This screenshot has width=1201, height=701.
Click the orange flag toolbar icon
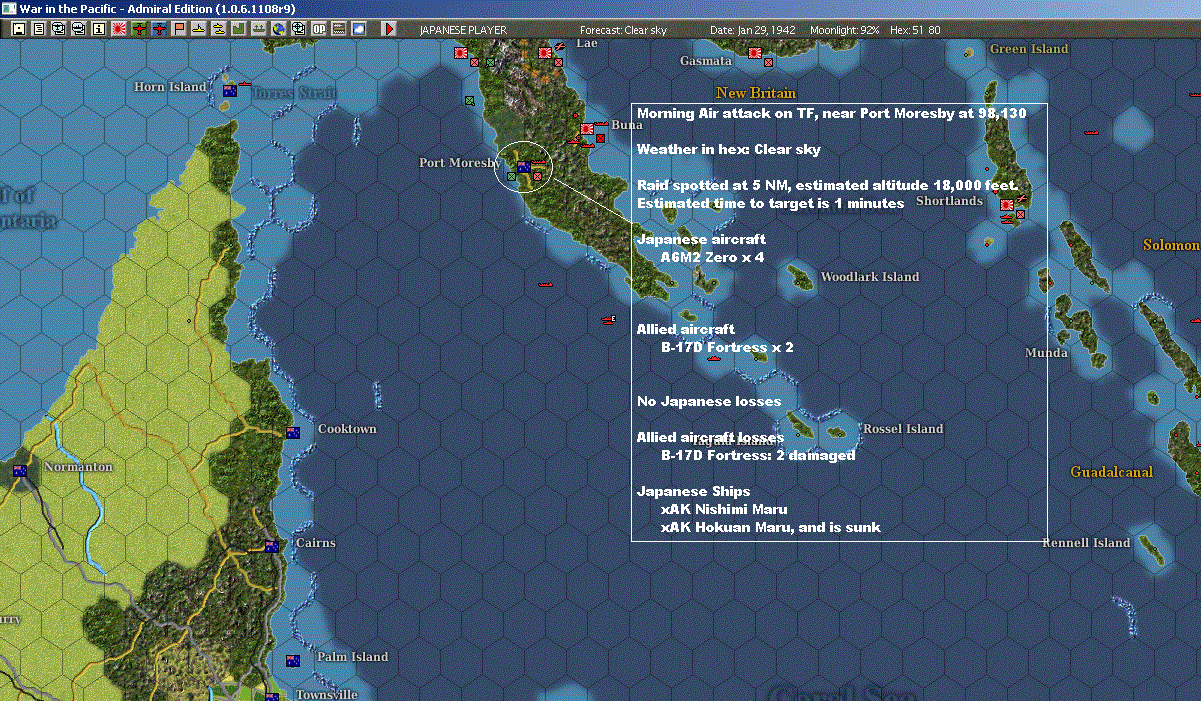coord(179,29)
